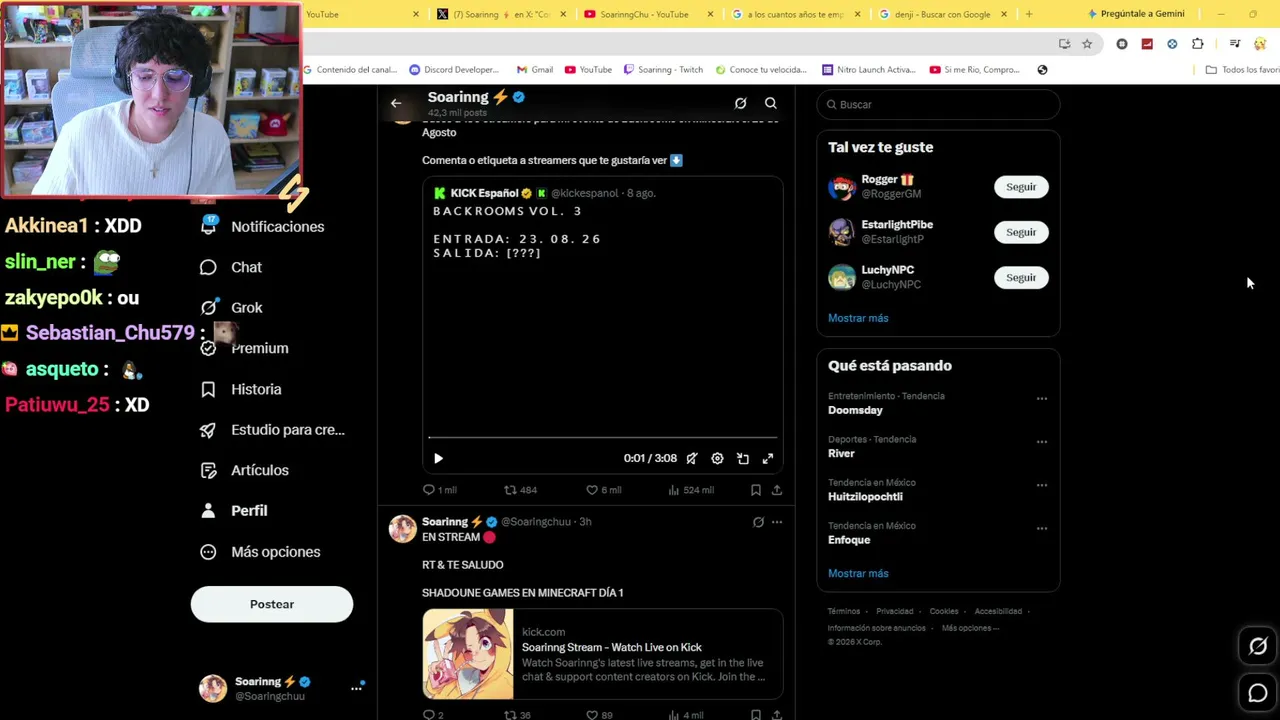Click Mostrar más under Tal vez te guste
This screenshot has width=1280, height=720.
(x=858, y=318)
